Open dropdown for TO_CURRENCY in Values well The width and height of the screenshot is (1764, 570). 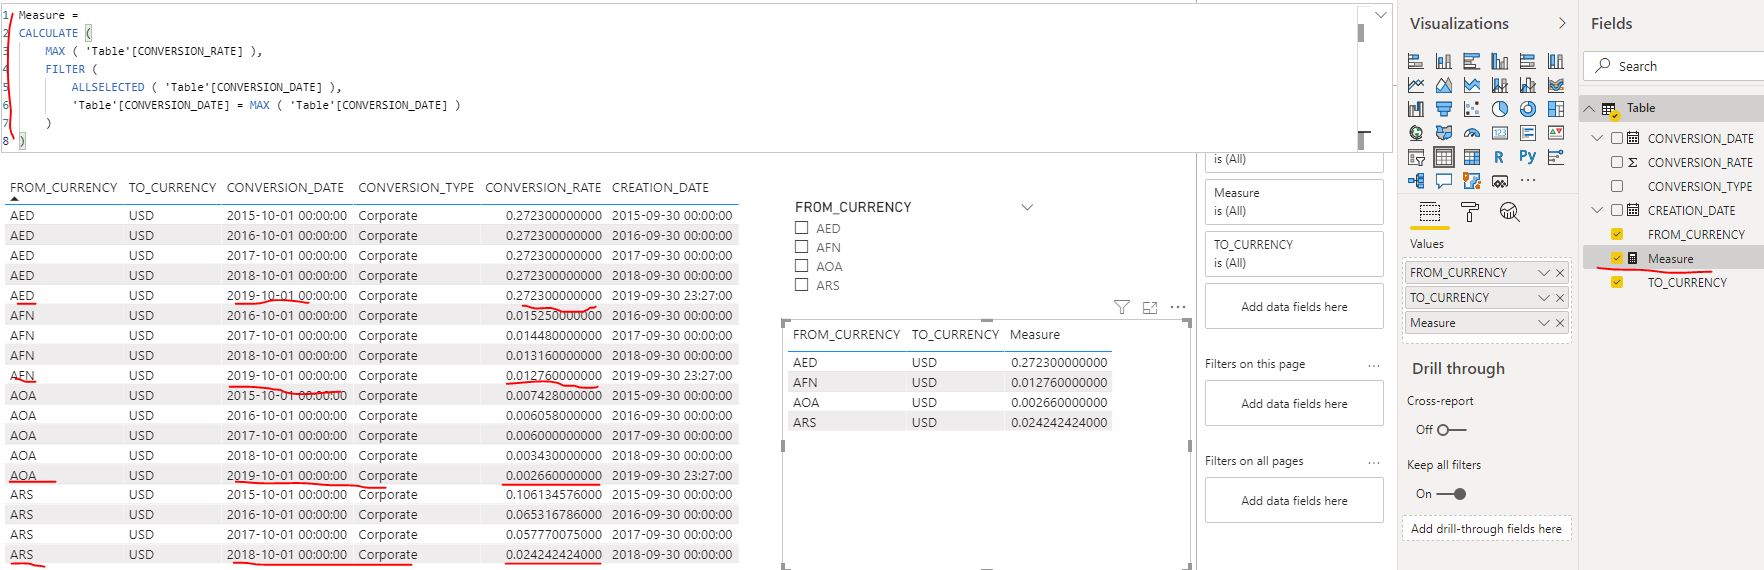pos(1543,298)
